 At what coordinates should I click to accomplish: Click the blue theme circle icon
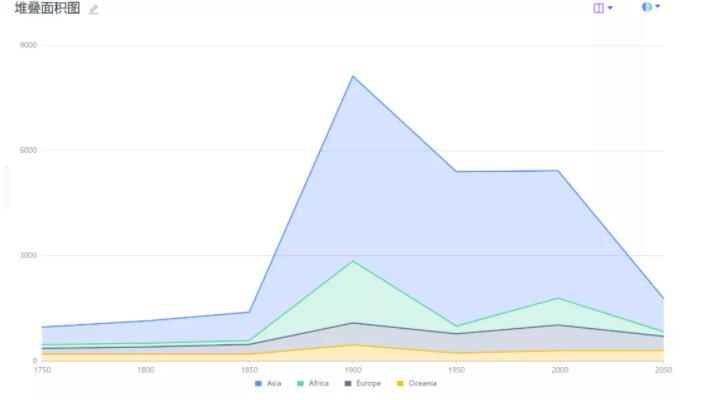[647, 7]
